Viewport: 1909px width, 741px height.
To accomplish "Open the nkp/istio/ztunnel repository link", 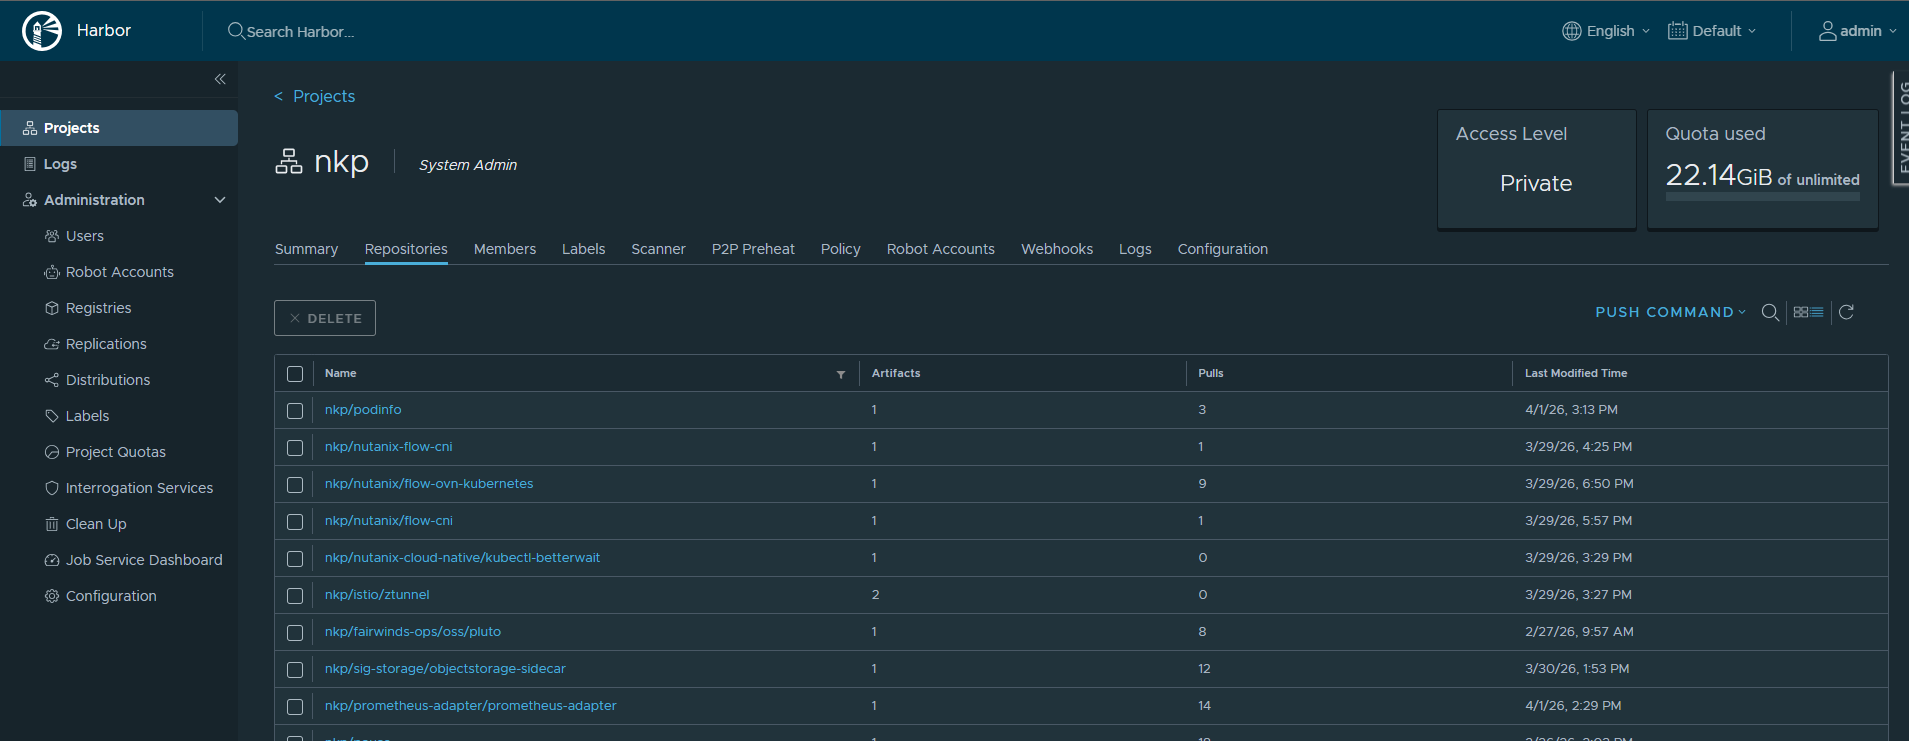I will (x=377, y=595).
